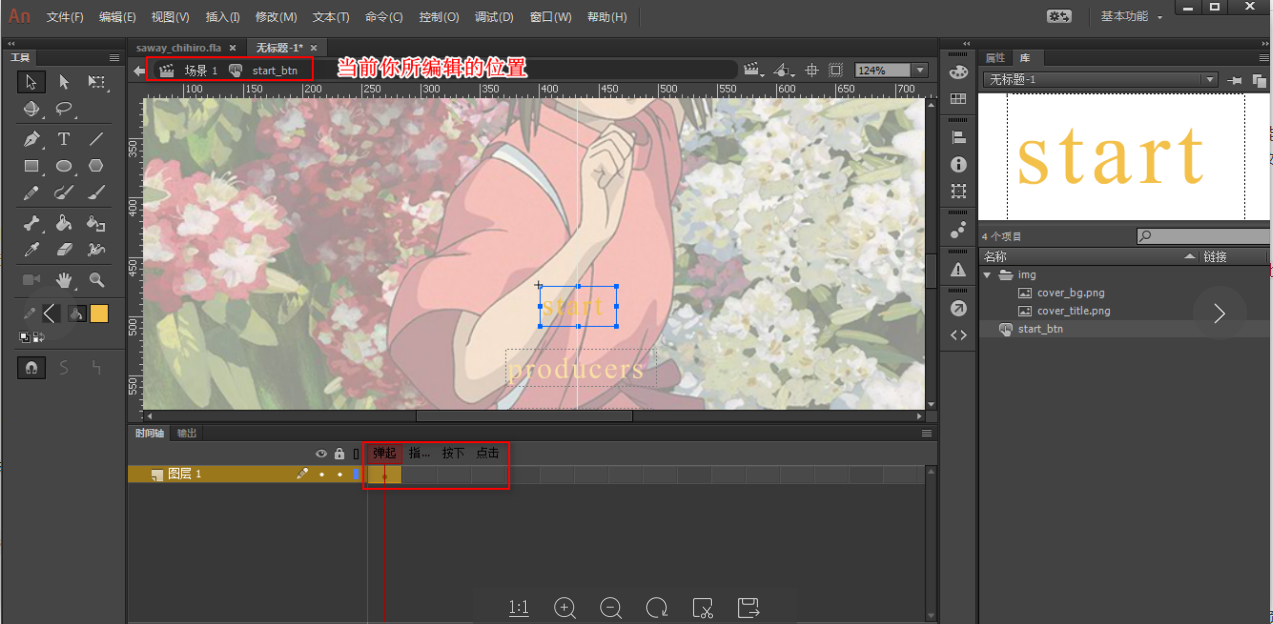Select the Bone tool
The width and height of the screenshot is (1273, 624).
click(31, 223)
